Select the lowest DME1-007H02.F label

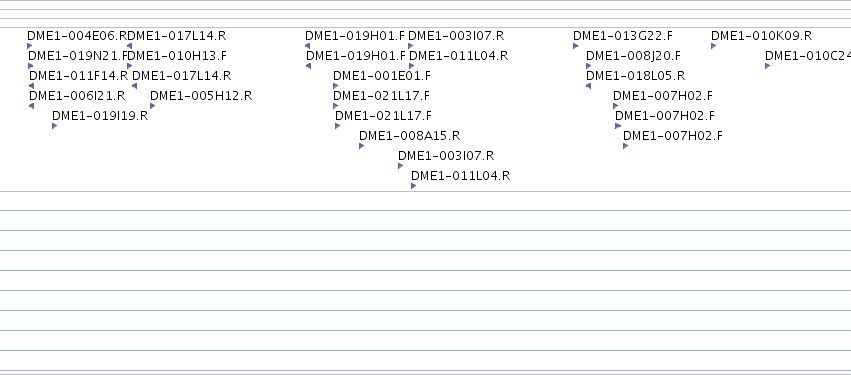672,136
